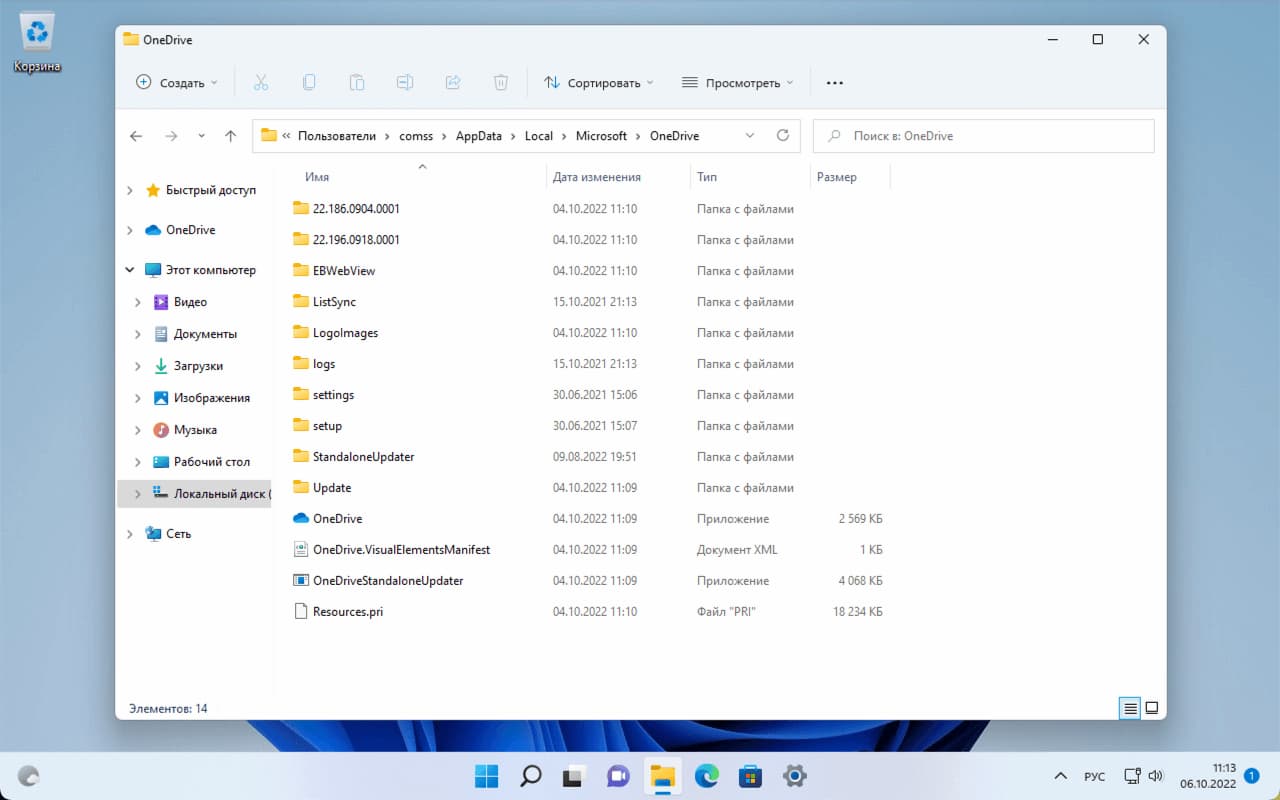Expand Быстрый доступ in navigation pane
Image resolution: width=1280 pixels, height=800 pixels.
click(x=130, y=190)
